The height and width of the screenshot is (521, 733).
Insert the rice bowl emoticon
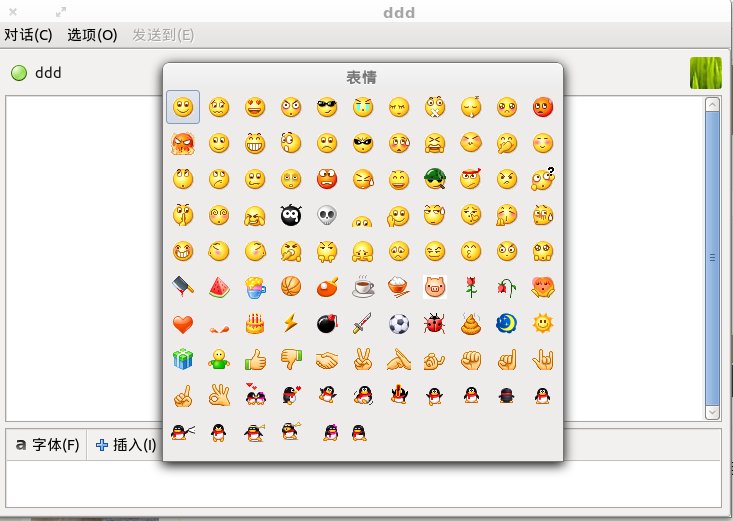[399, 287]
